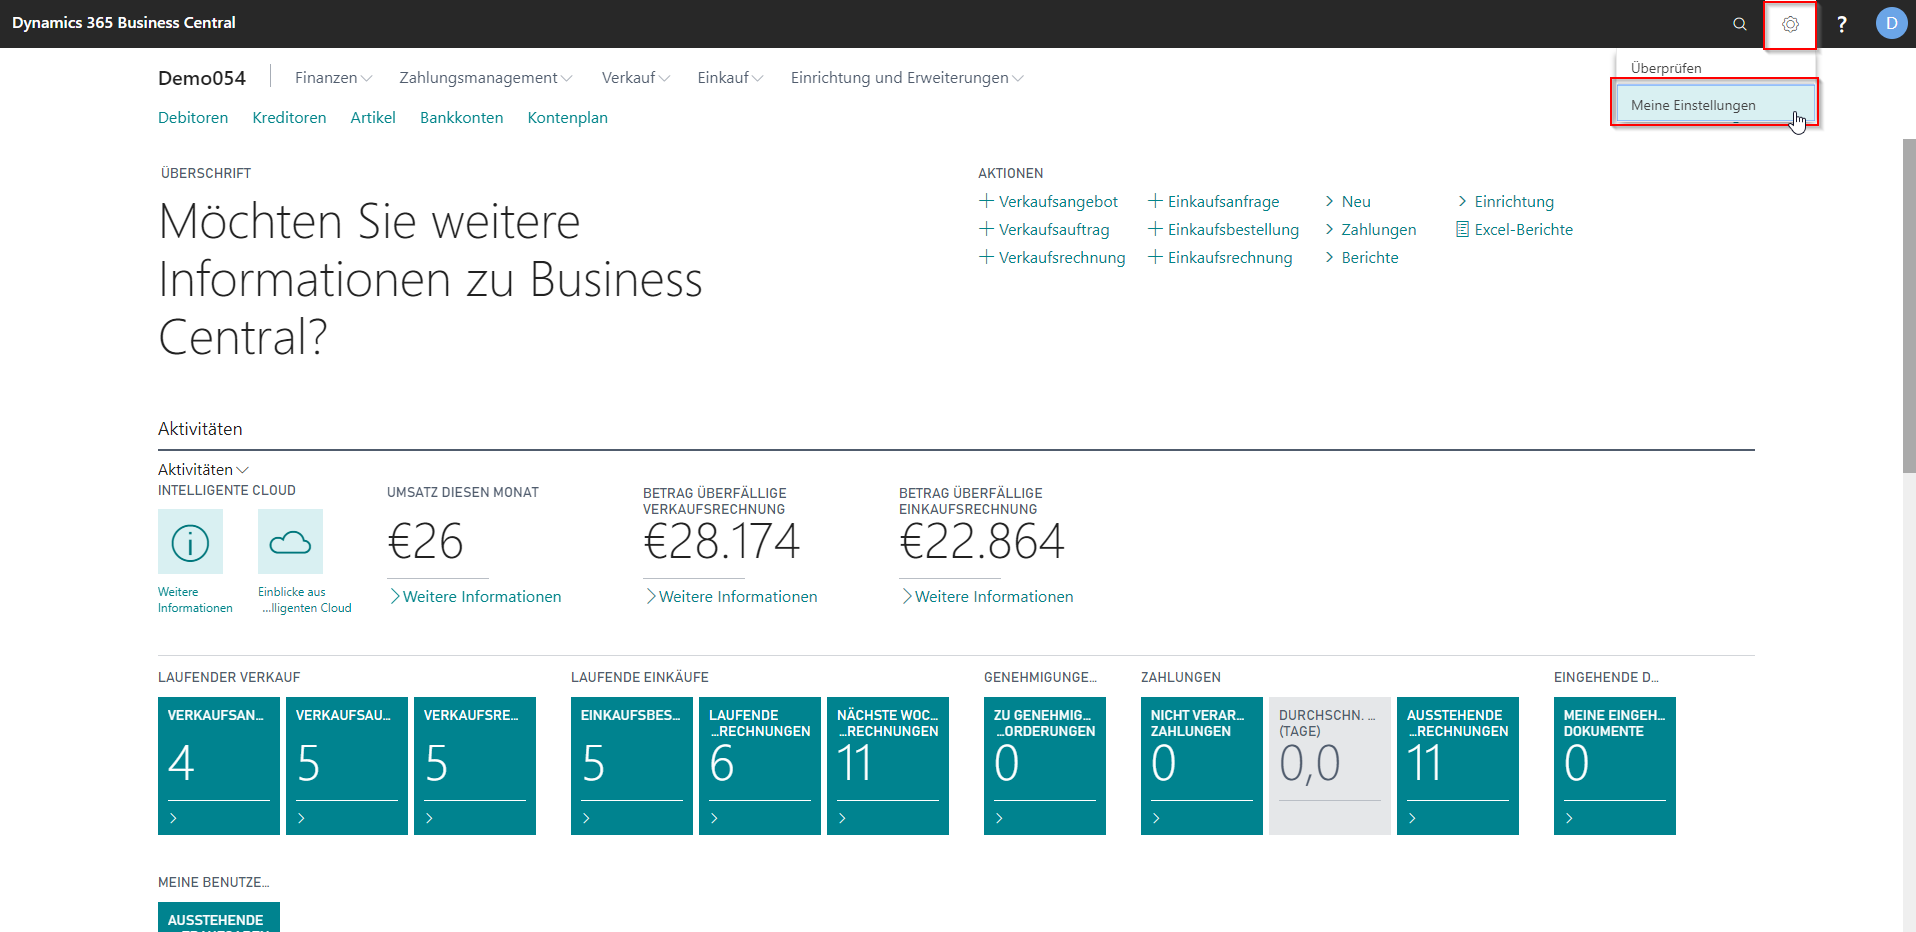Expand the Zahlungen action group
Image resolution: width=1916 pixels, height=932 pixels.
[x=1370, y=229]
